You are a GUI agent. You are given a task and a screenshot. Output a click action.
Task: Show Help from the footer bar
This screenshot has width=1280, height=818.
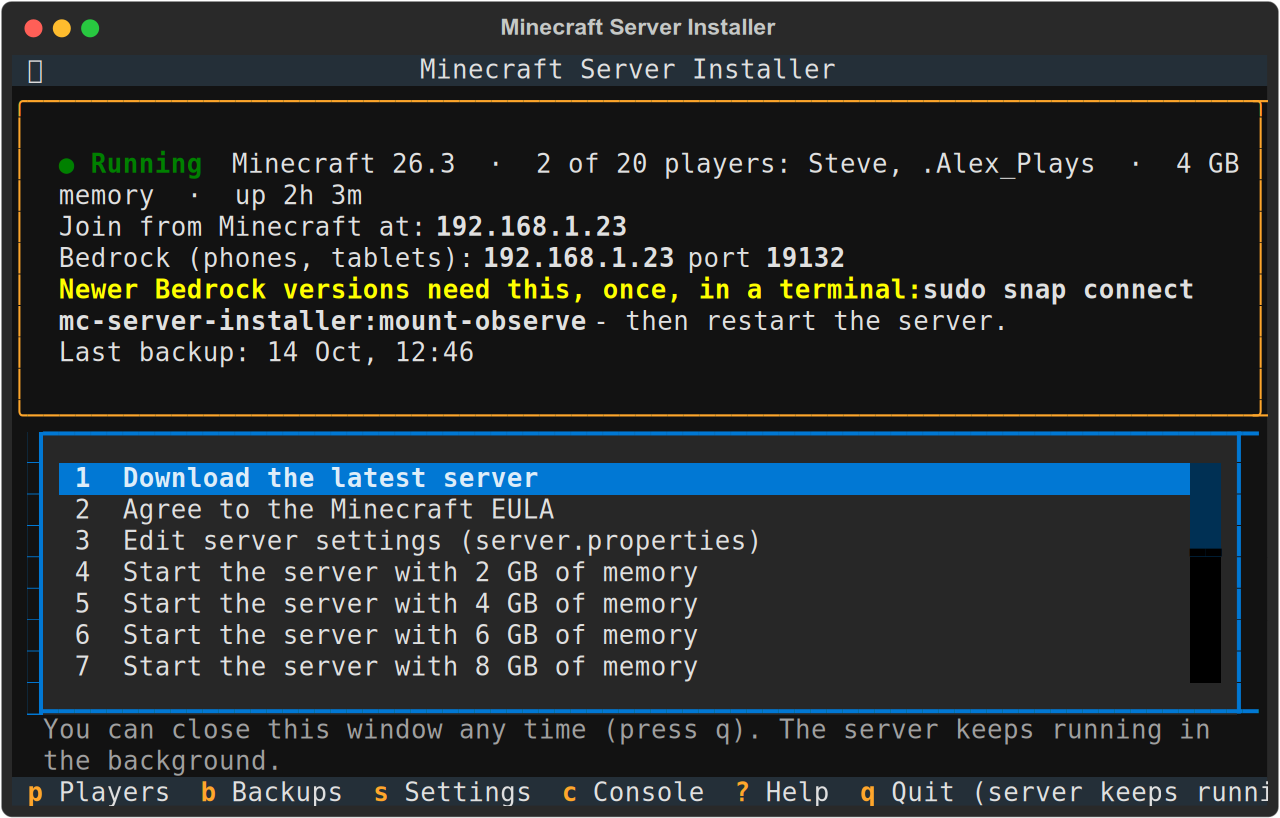[782, 793]
